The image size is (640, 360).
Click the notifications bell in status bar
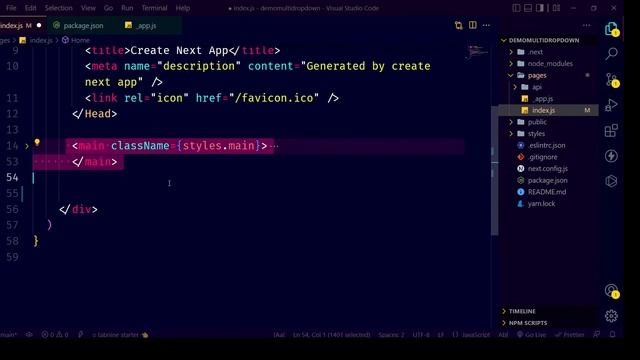coord(613,335)
